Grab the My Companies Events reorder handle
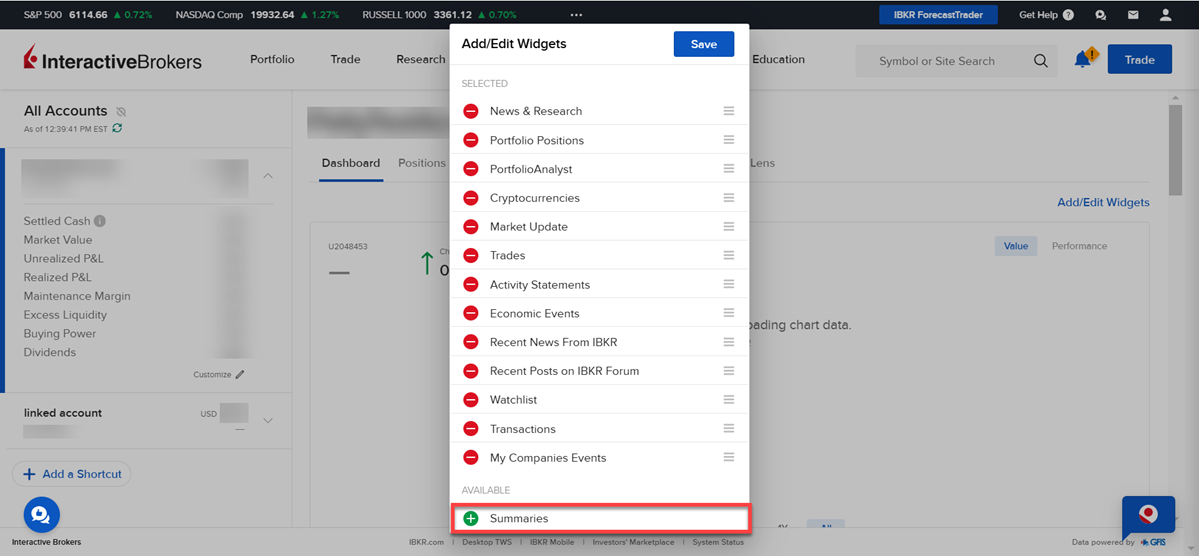 [729, 457]
